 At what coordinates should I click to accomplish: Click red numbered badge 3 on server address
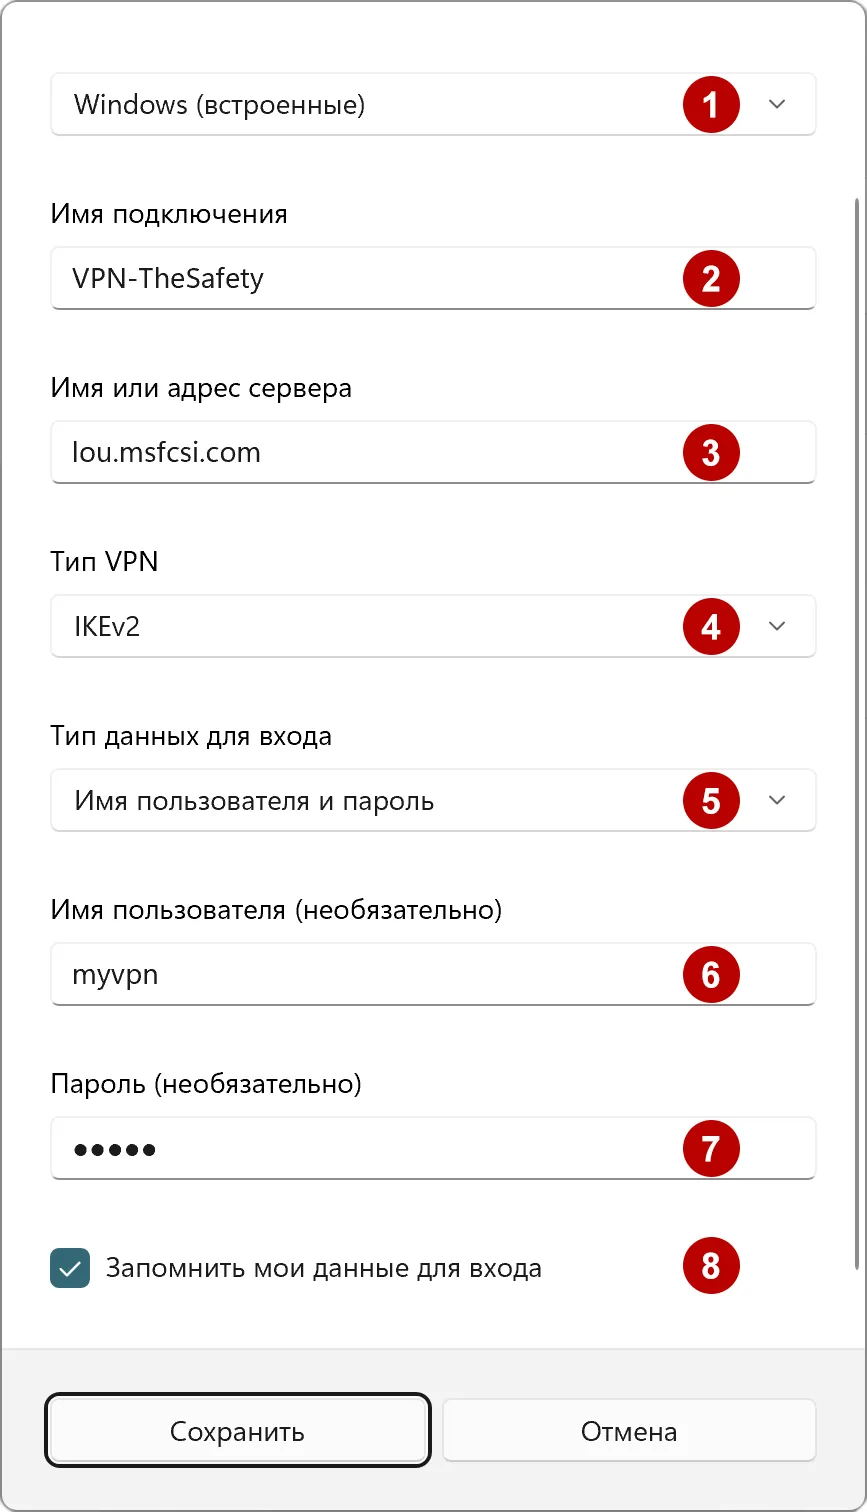tap(711, 452)
